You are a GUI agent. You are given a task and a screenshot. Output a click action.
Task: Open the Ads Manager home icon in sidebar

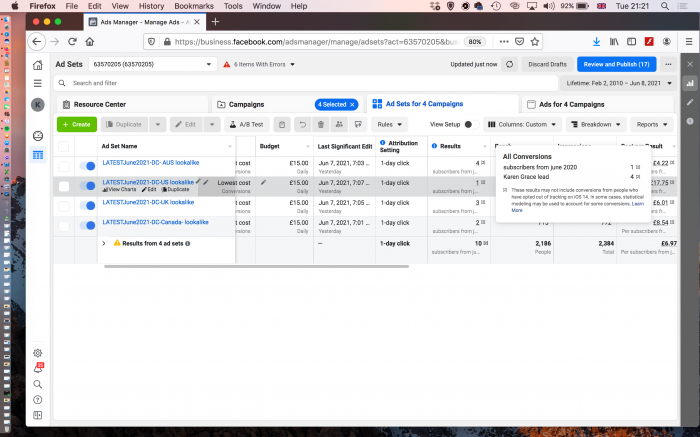38,65
